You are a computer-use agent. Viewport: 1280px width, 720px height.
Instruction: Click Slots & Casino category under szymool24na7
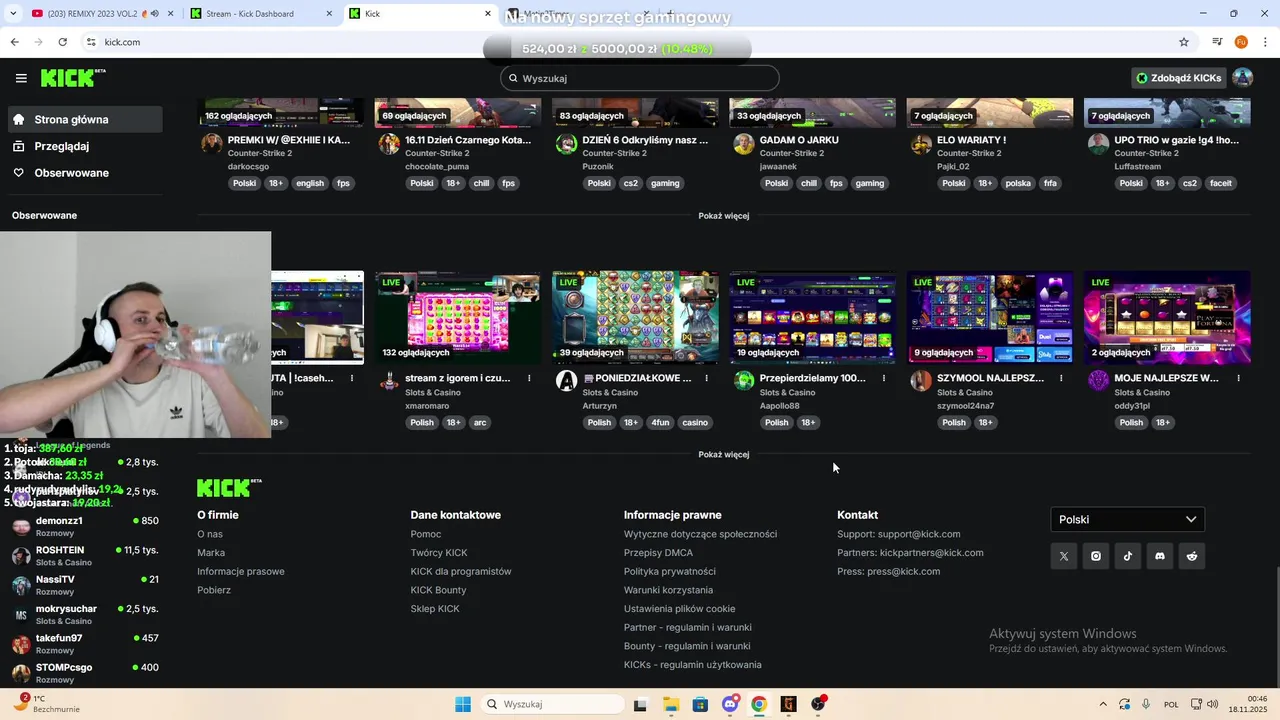tap(966, 392)
